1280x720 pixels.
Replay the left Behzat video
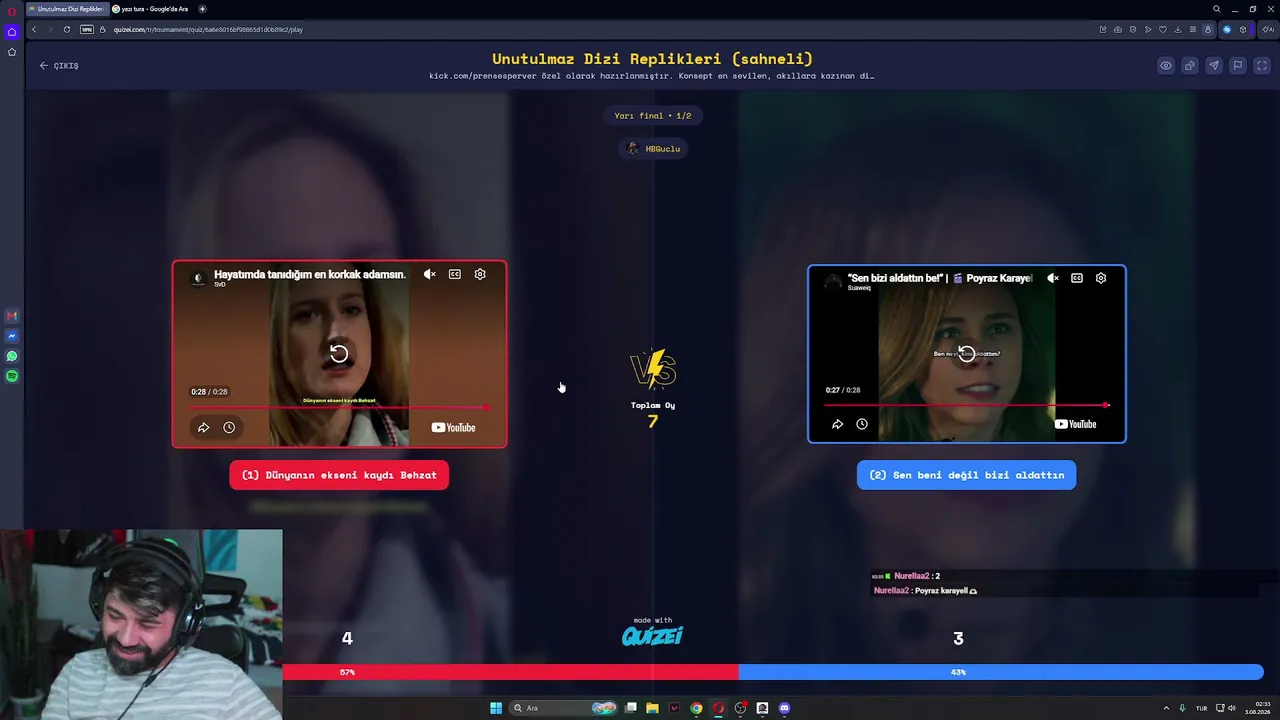click(x=339, y=354)
